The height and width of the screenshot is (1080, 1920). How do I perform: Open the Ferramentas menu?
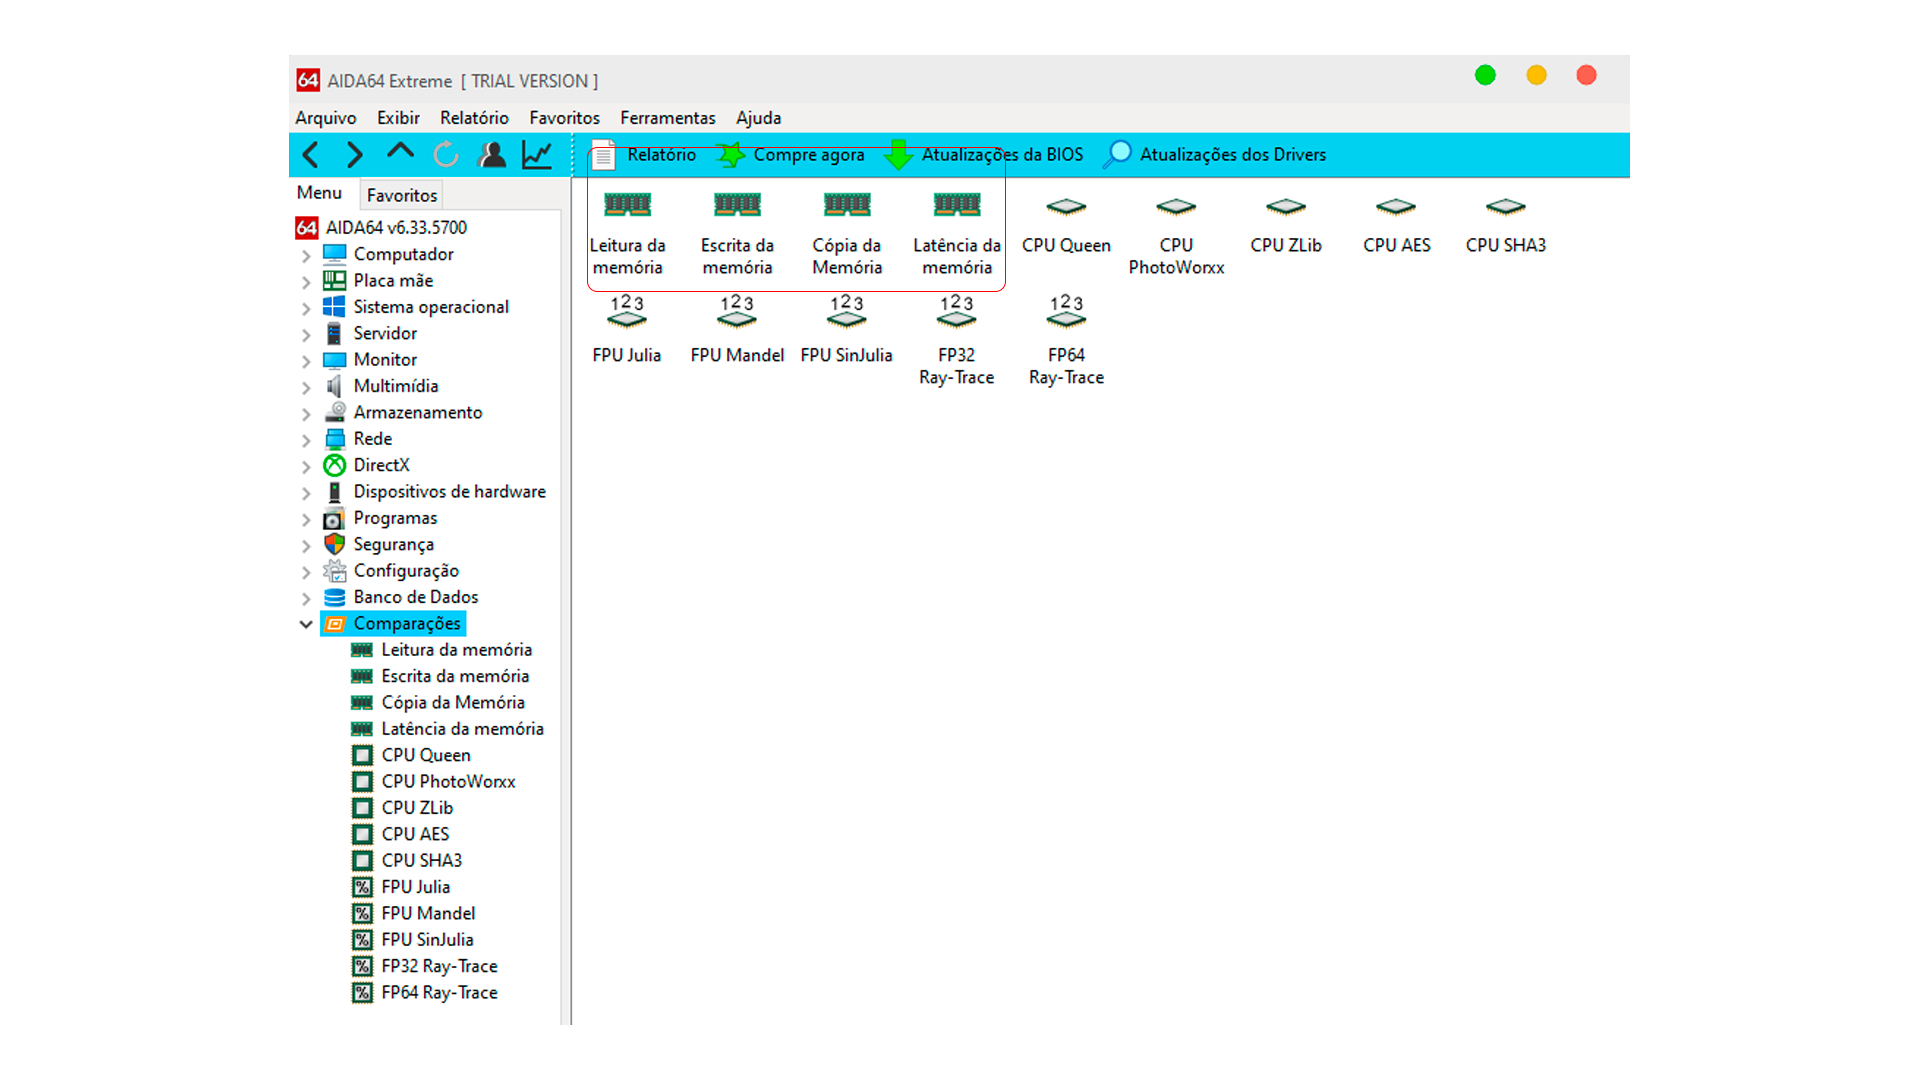(668, 118)
